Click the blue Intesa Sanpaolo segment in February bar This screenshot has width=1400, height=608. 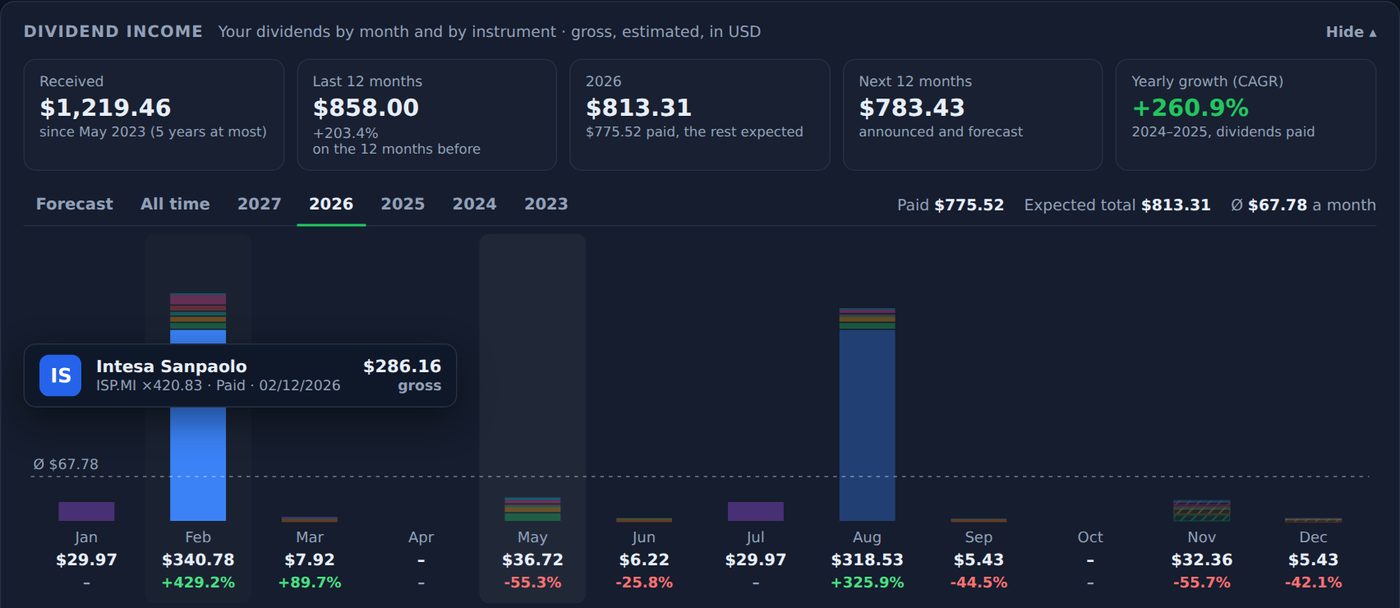(198, 425)
